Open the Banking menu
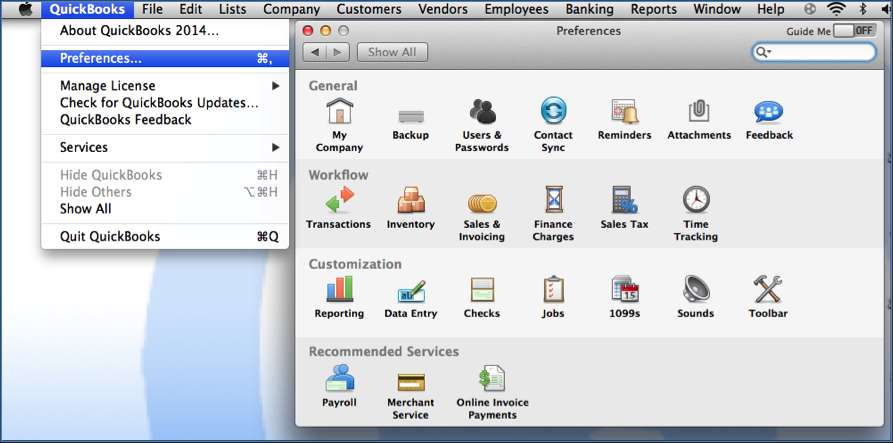The height and width of the screenshot is (443, 893). coord(589,9)
